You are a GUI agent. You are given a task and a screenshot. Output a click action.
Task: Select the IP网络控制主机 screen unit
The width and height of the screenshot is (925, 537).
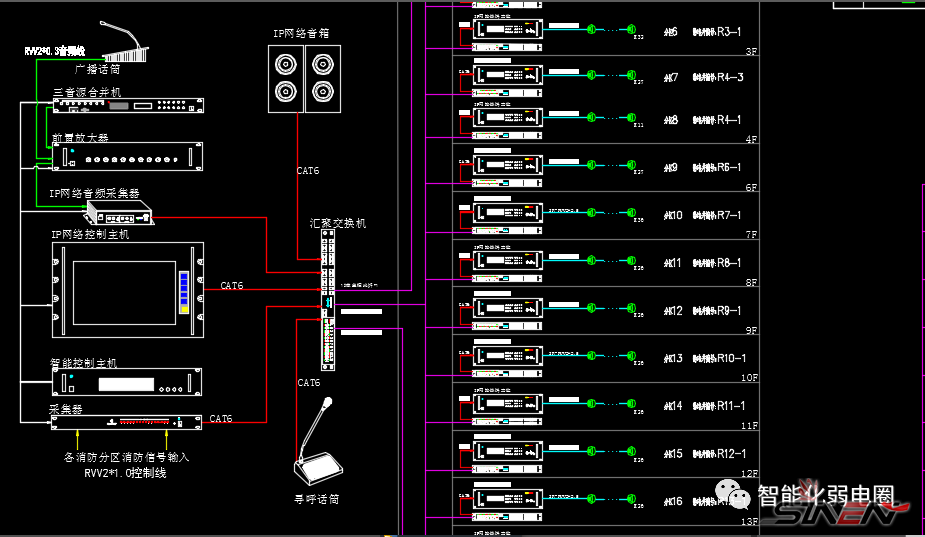tap(128, 290)
